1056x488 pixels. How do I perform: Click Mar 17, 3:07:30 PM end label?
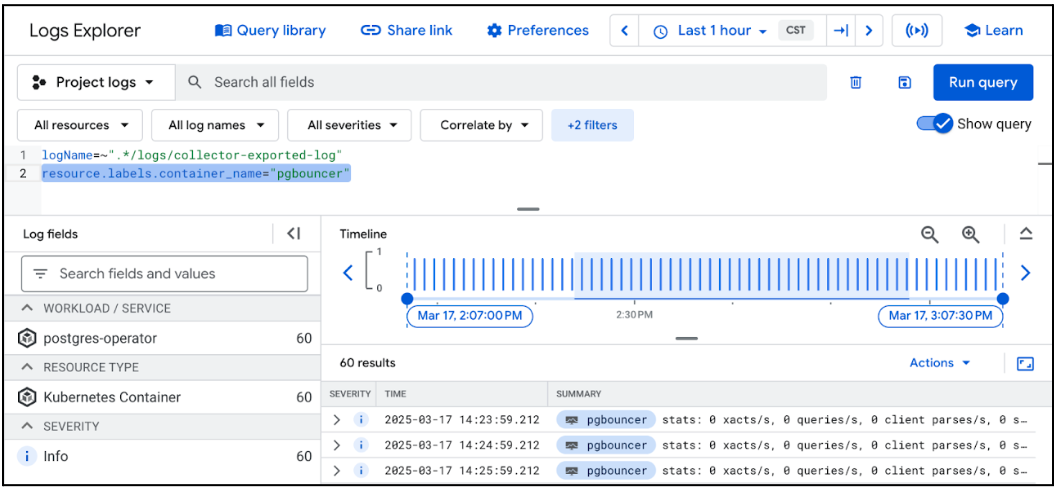tap(940, 316)
